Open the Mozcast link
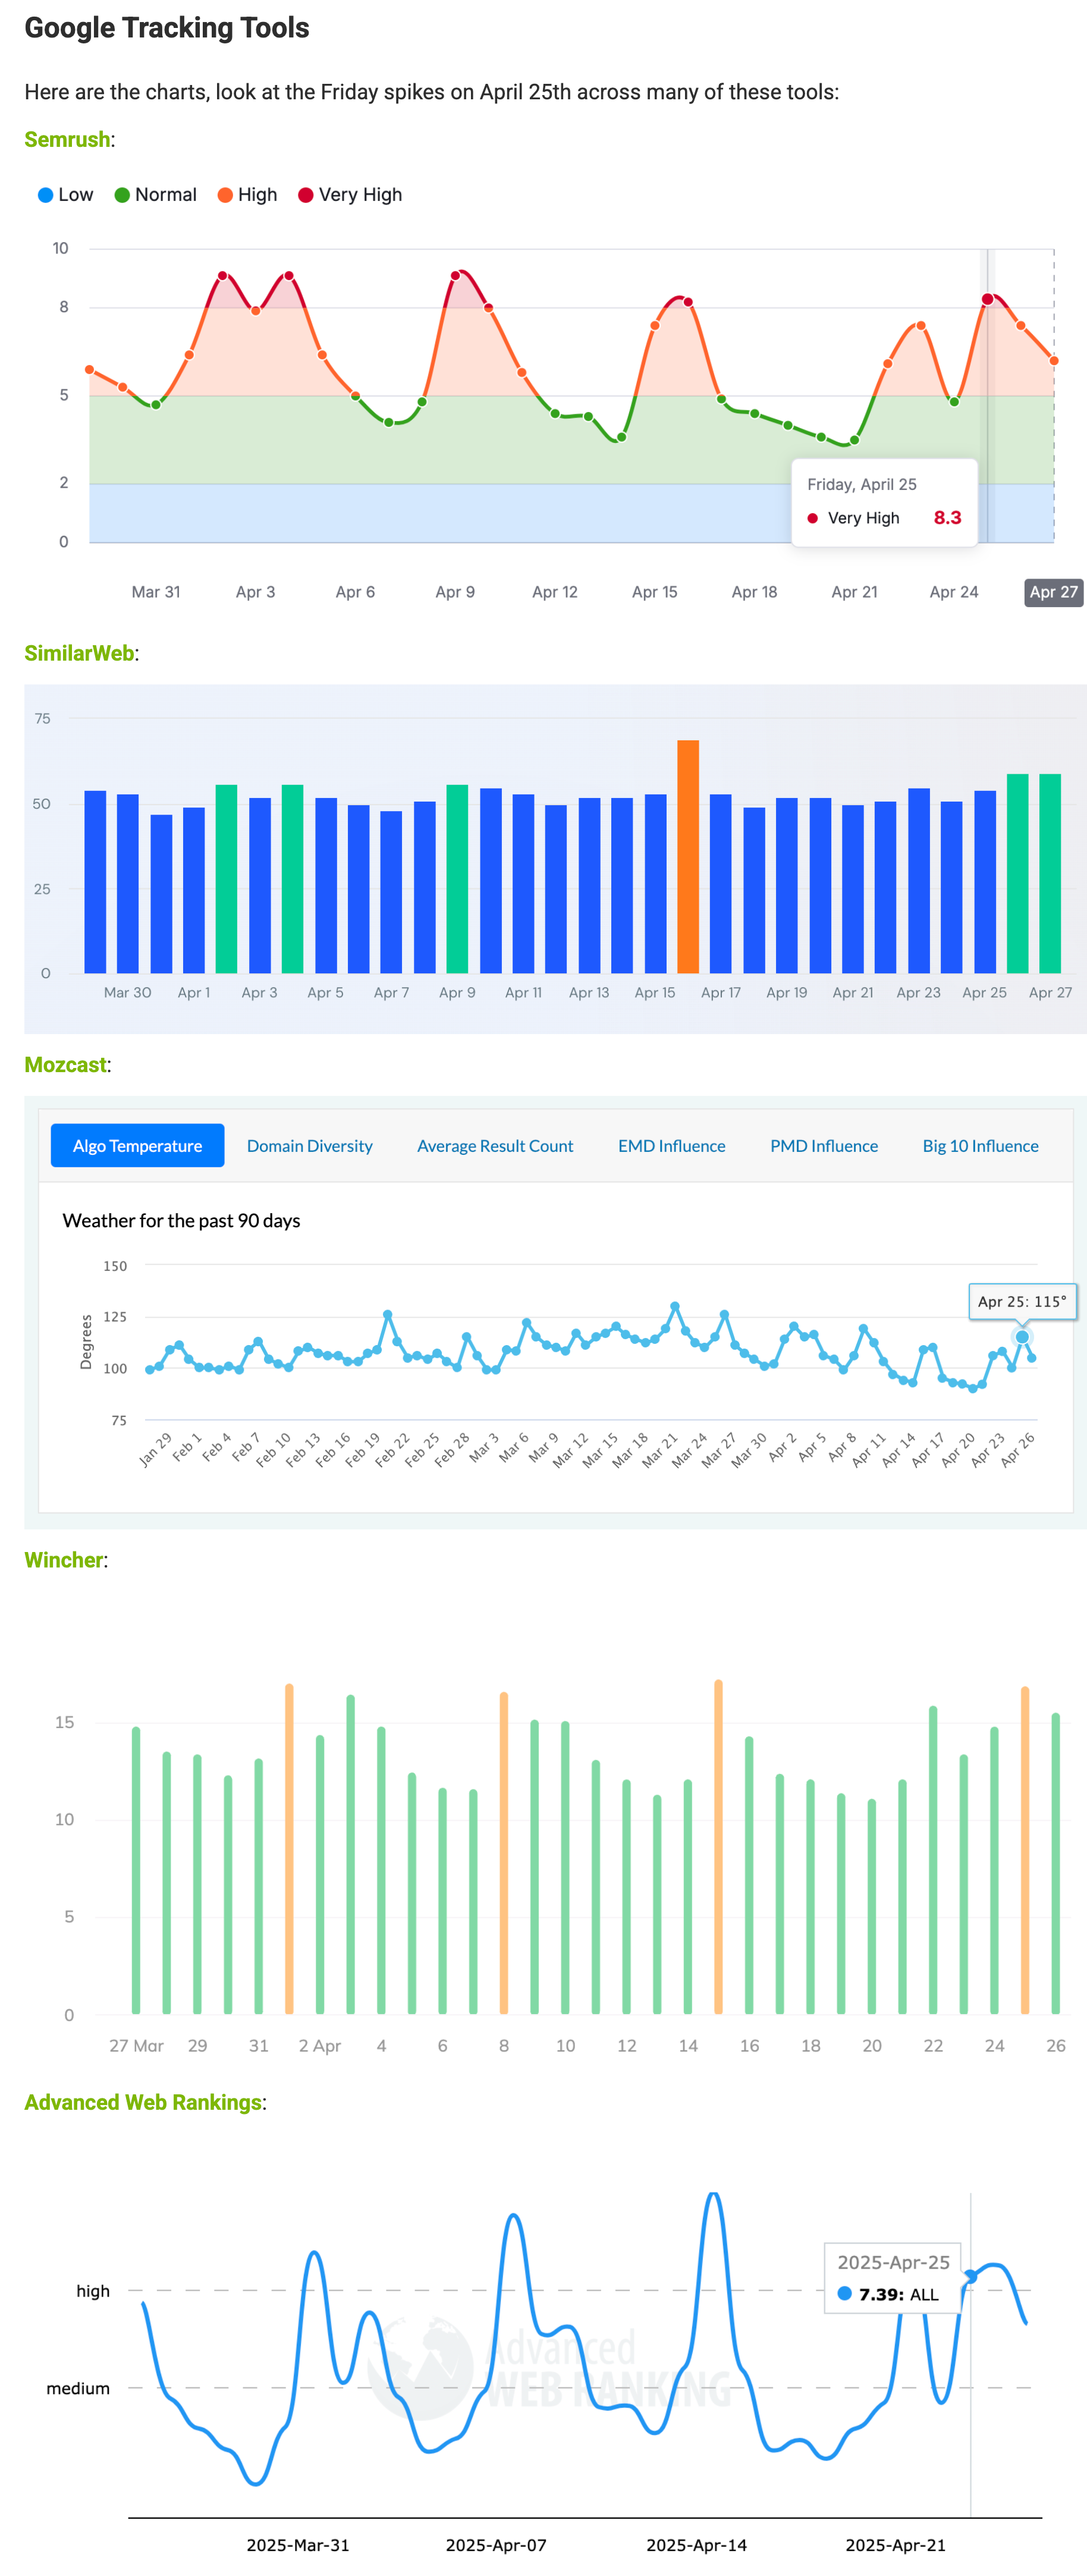This screenshot has width=1087, height=2576. 65,1065
